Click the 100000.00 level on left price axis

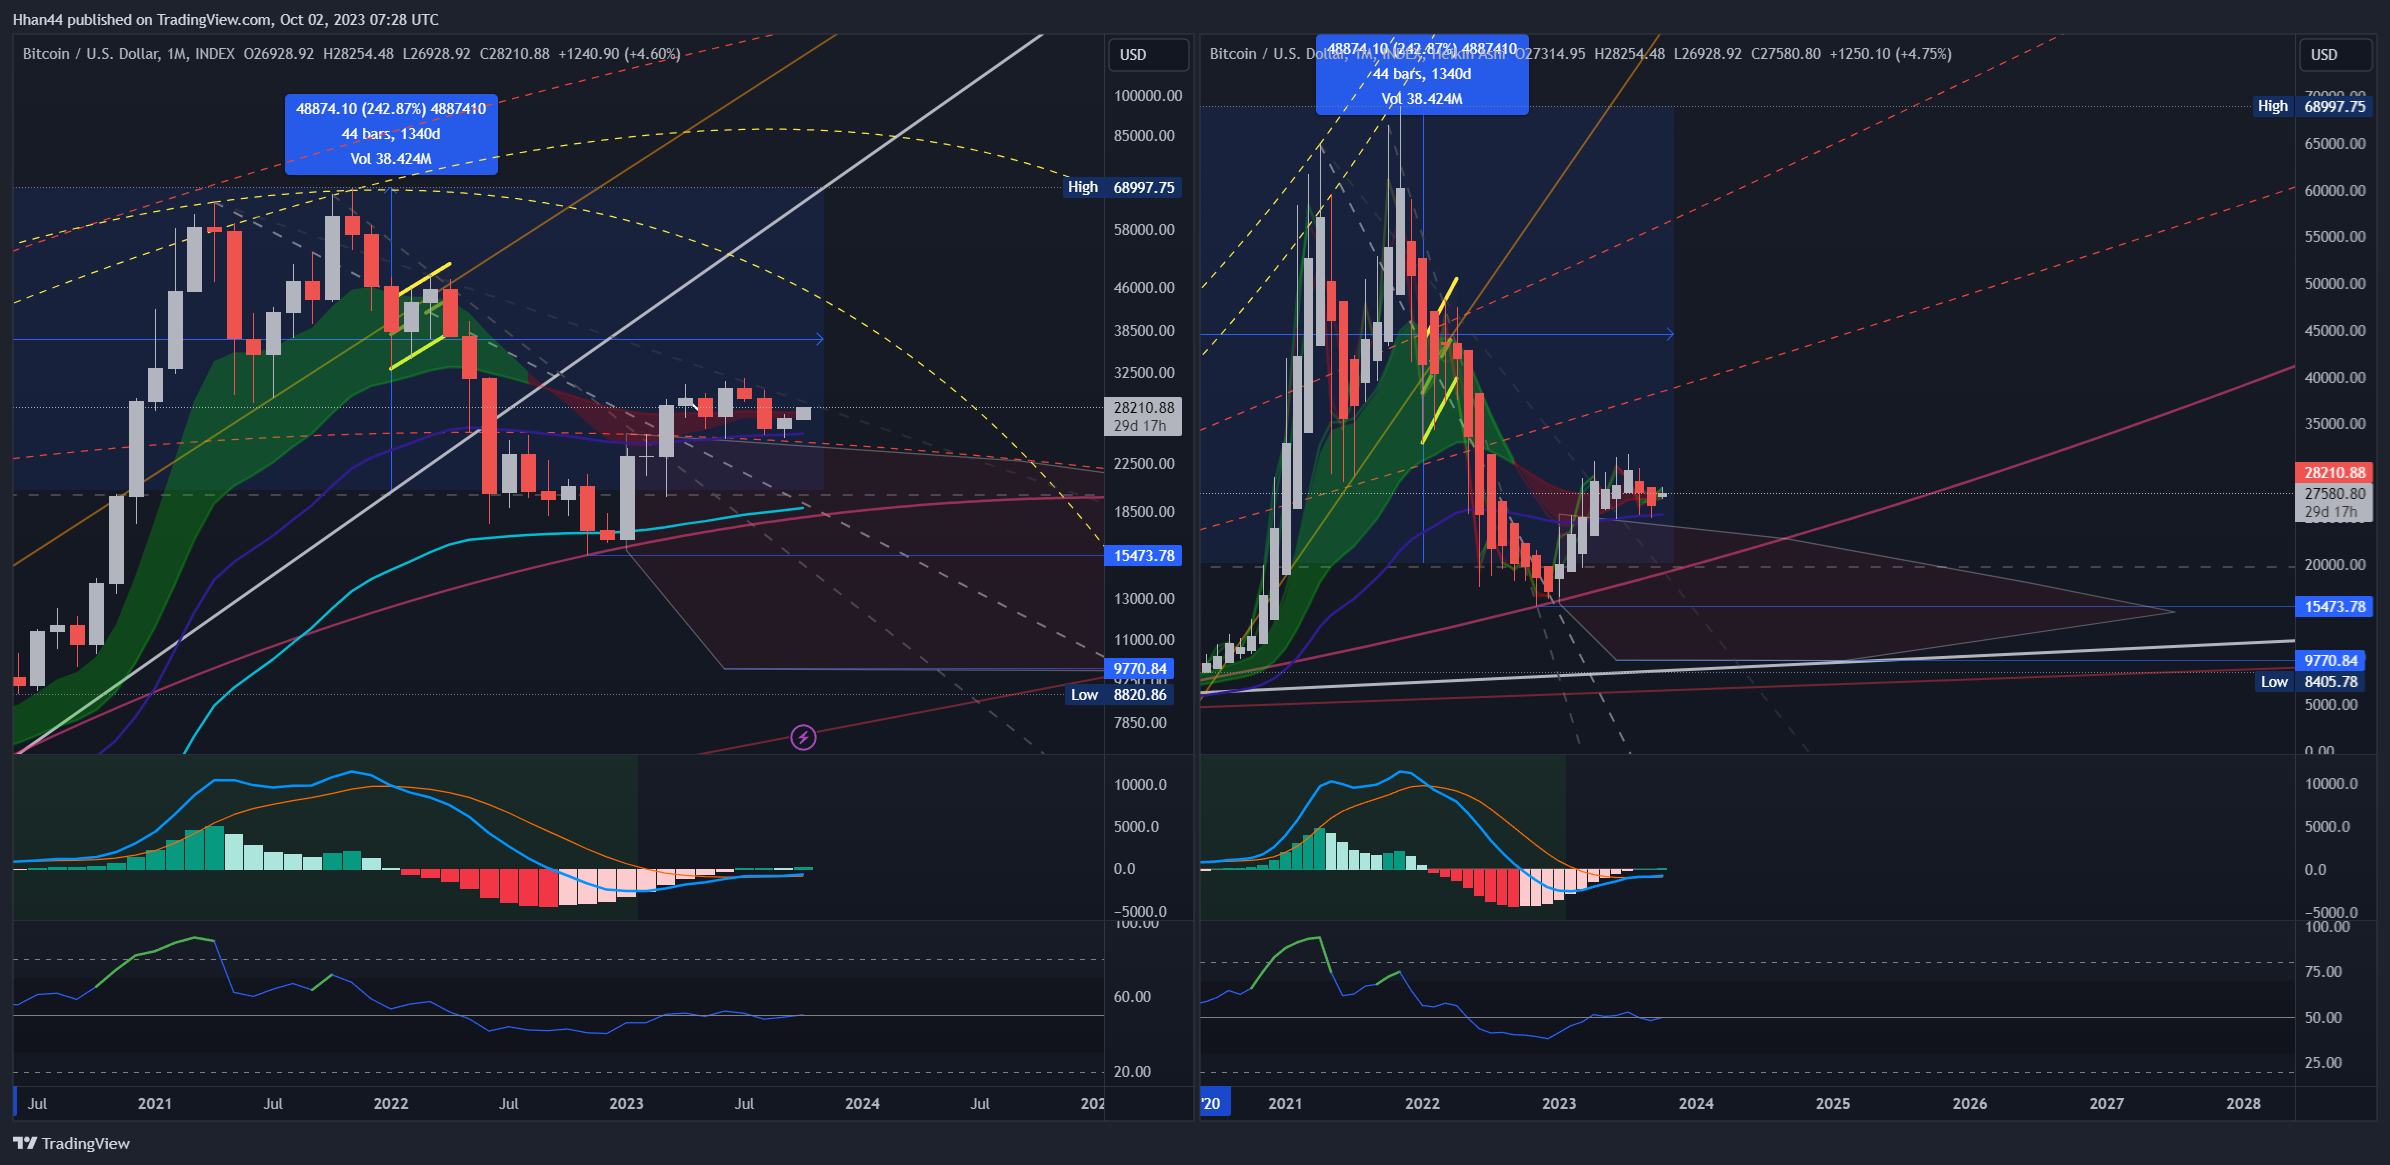click(1148, 96)
